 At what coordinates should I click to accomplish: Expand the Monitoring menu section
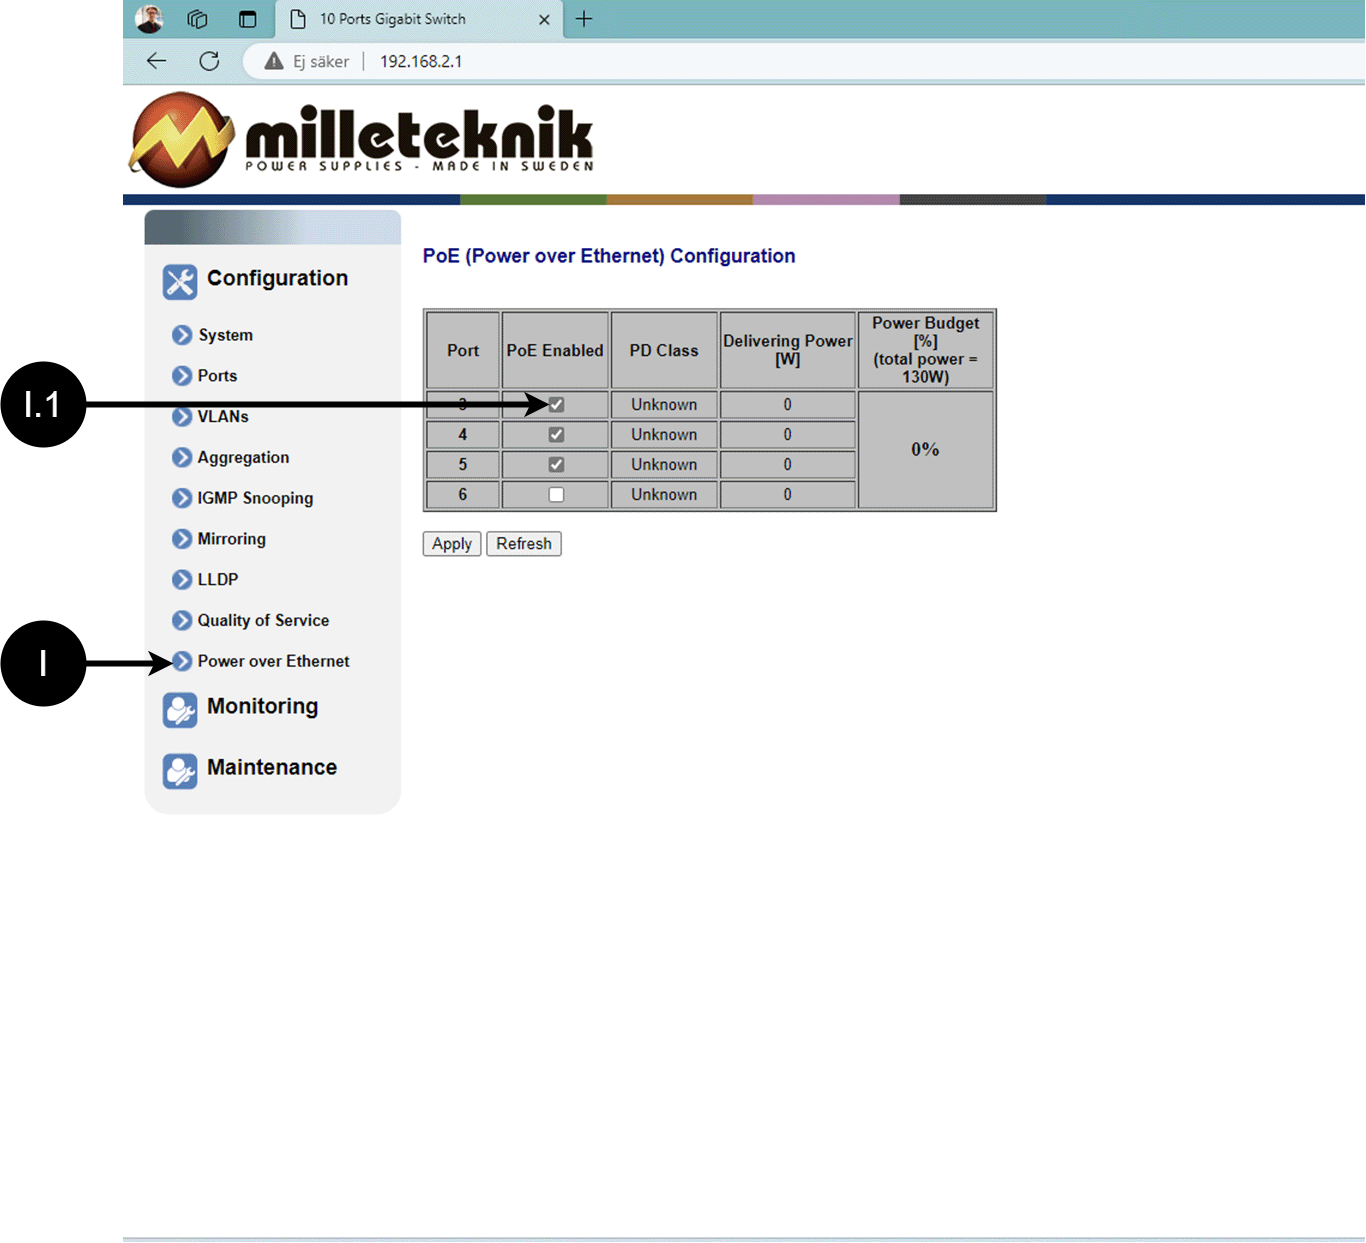pos(262,706)
